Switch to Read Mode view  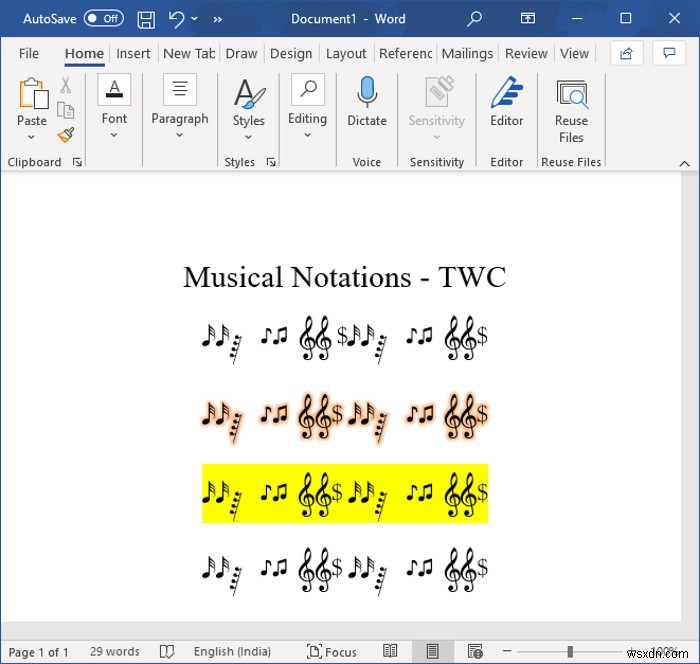coord(390,651)
